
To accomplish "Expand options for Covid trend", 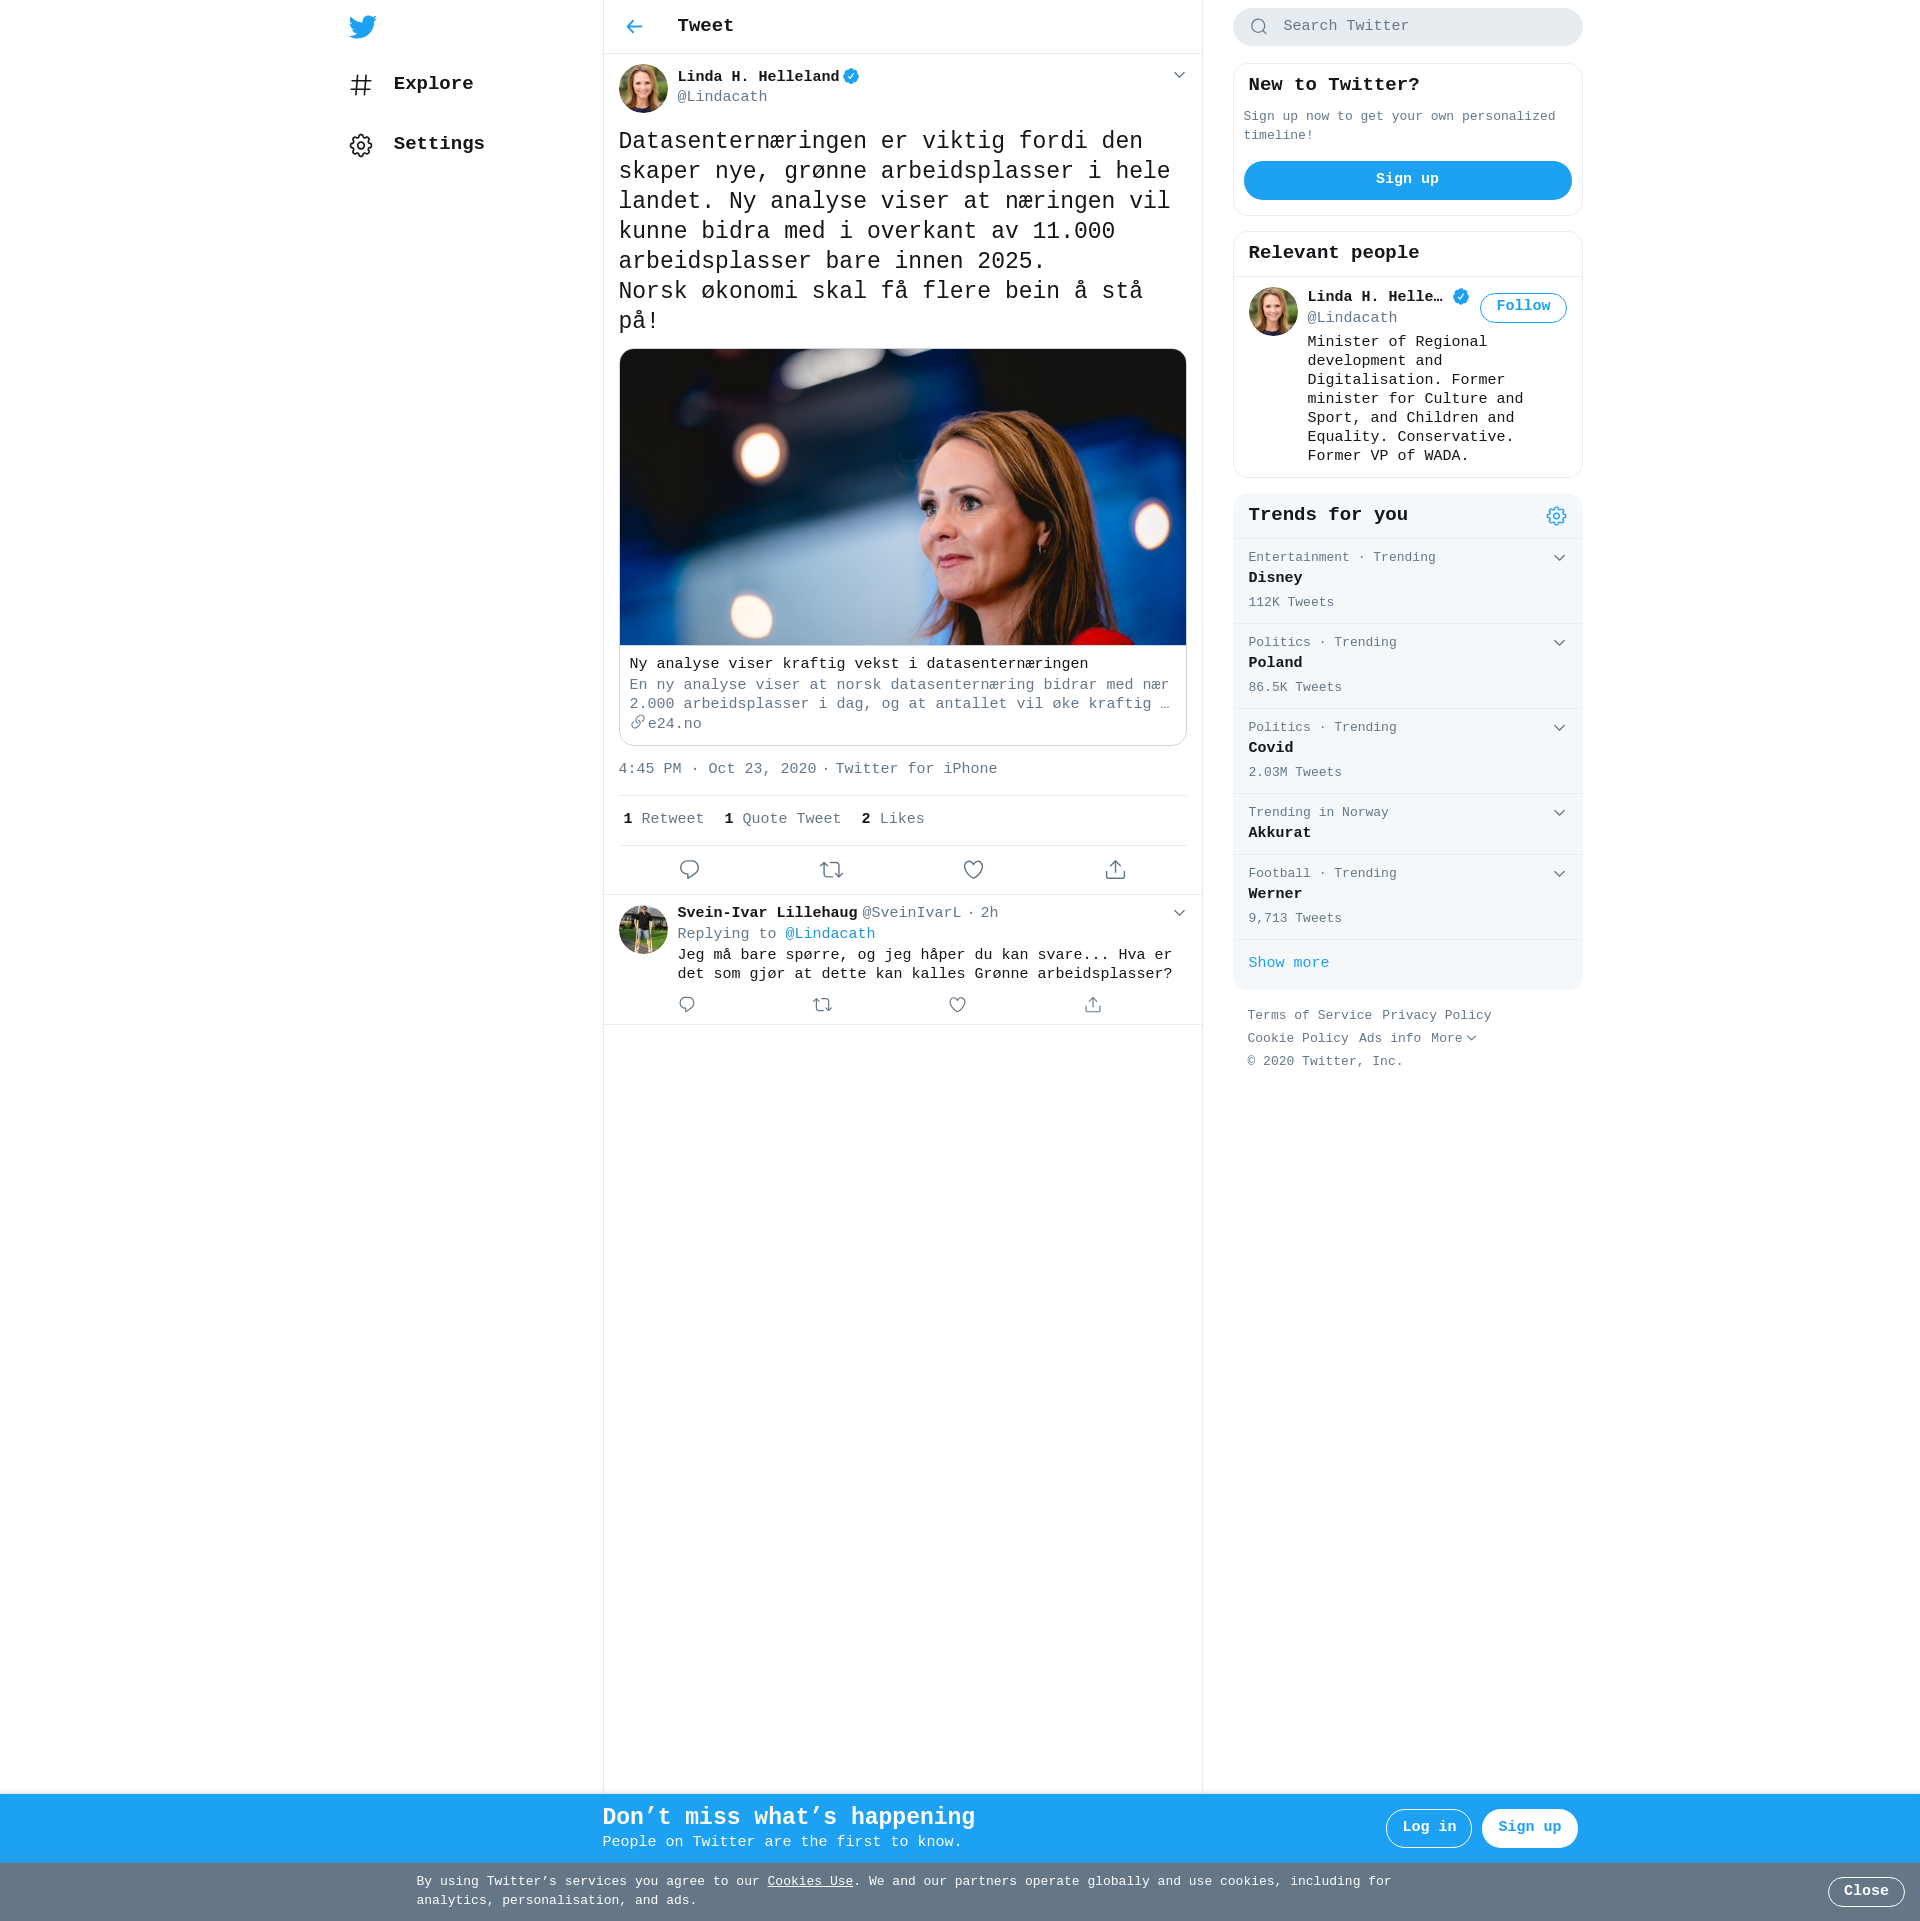I will (1559, 728).
